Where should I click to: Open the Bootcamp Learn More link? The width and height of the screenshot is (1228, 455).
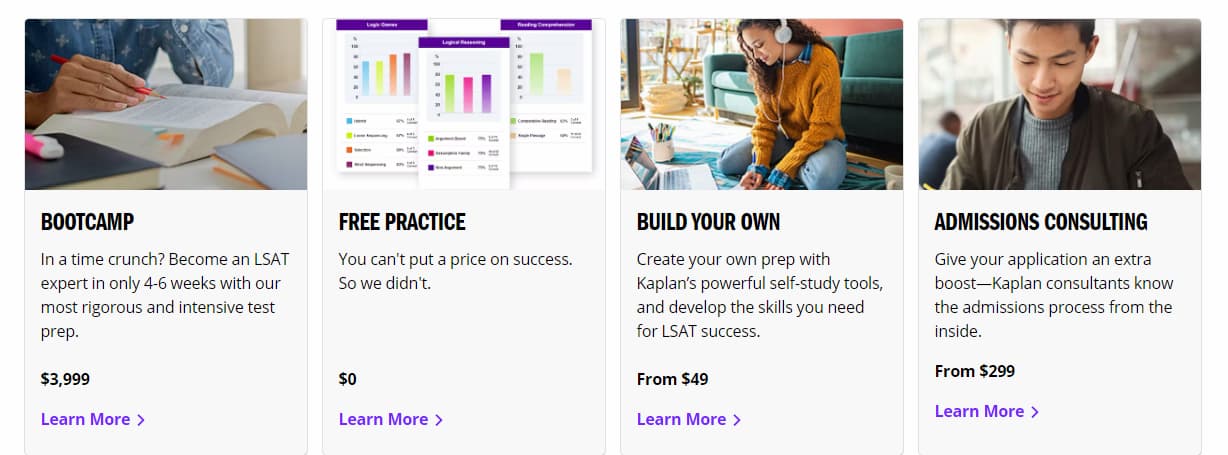[93, 419]
